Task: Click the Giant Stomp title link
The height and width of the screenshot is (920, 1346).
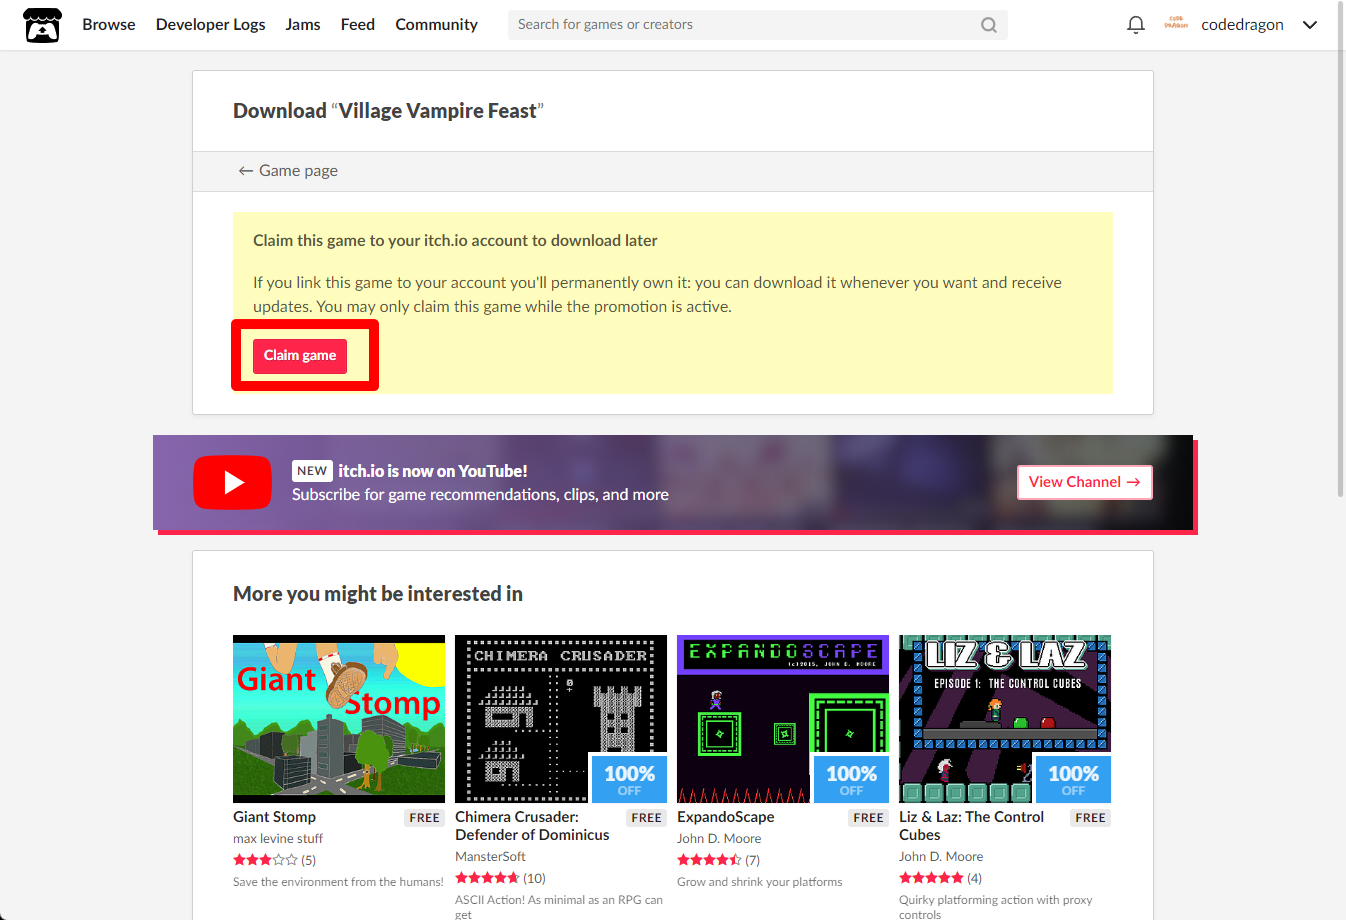Action: click(x=275, y=817)
